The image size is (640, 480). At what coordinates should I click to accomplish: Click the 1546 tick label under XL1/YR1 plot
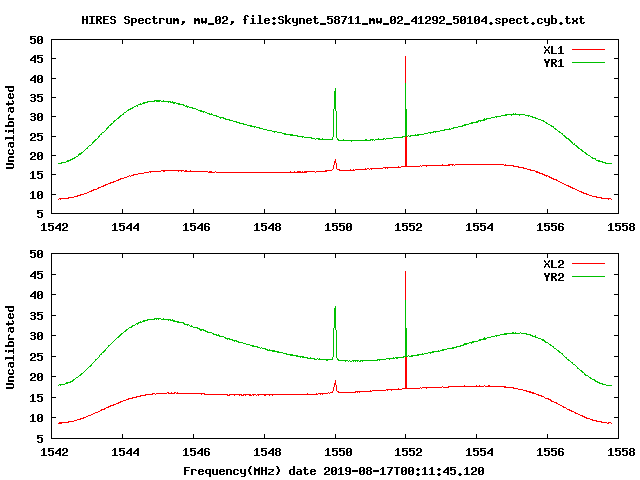[x=196, y=227]
